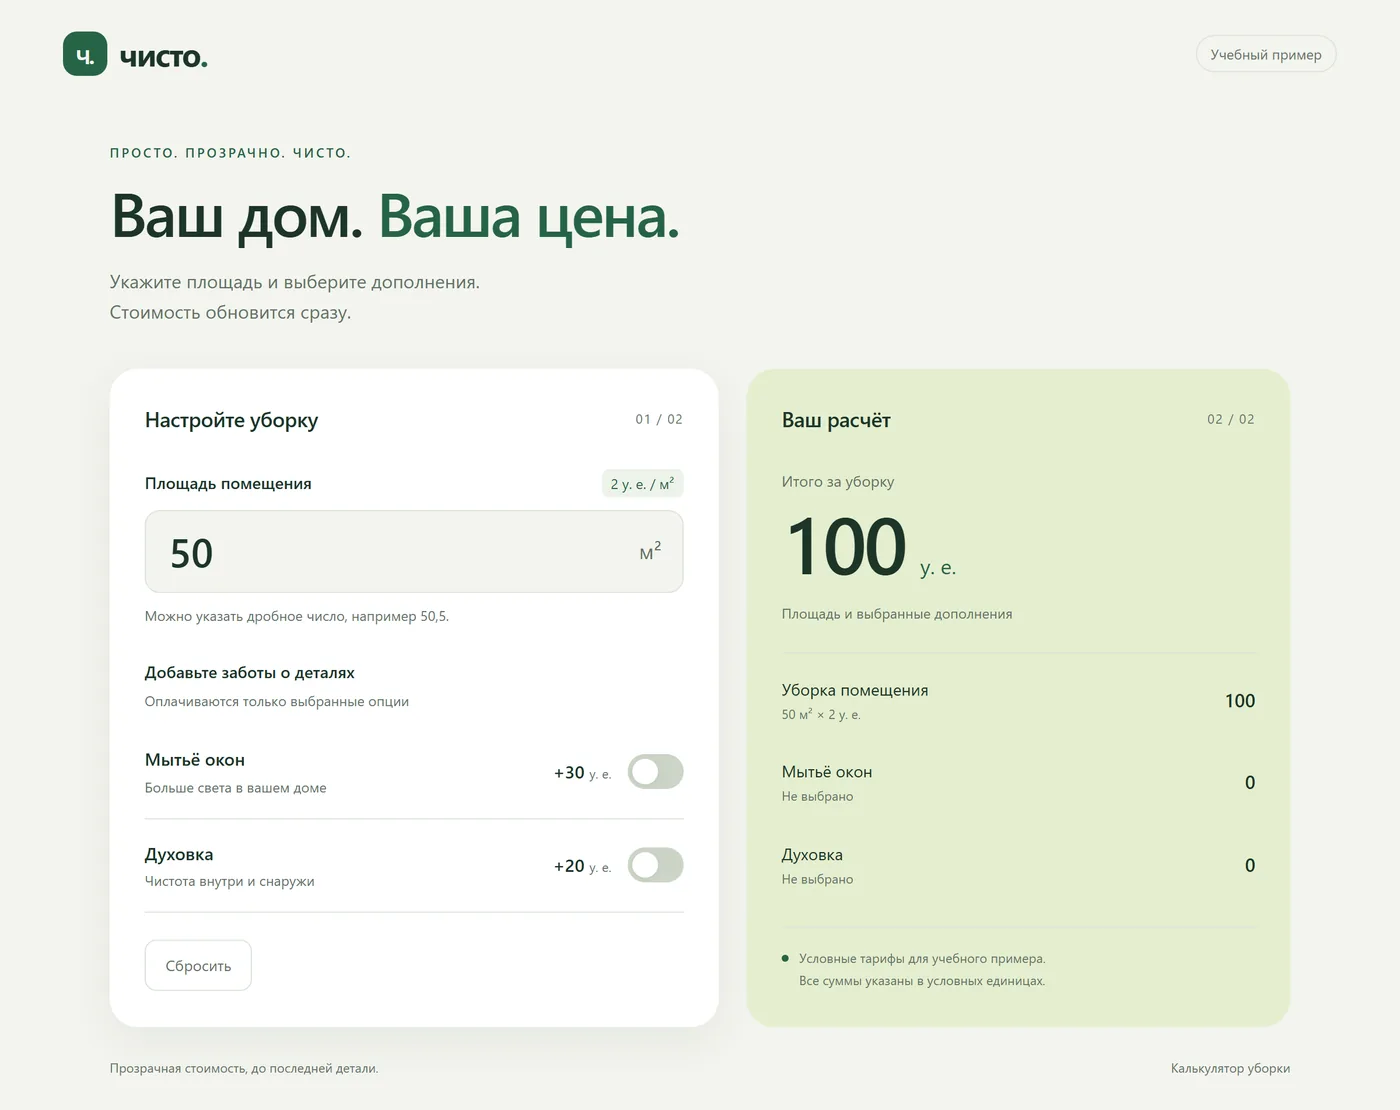Click the «Площадь и выбранные дополнения» caption
Screen dimensions: 1400x1110
tap(897, 614)
